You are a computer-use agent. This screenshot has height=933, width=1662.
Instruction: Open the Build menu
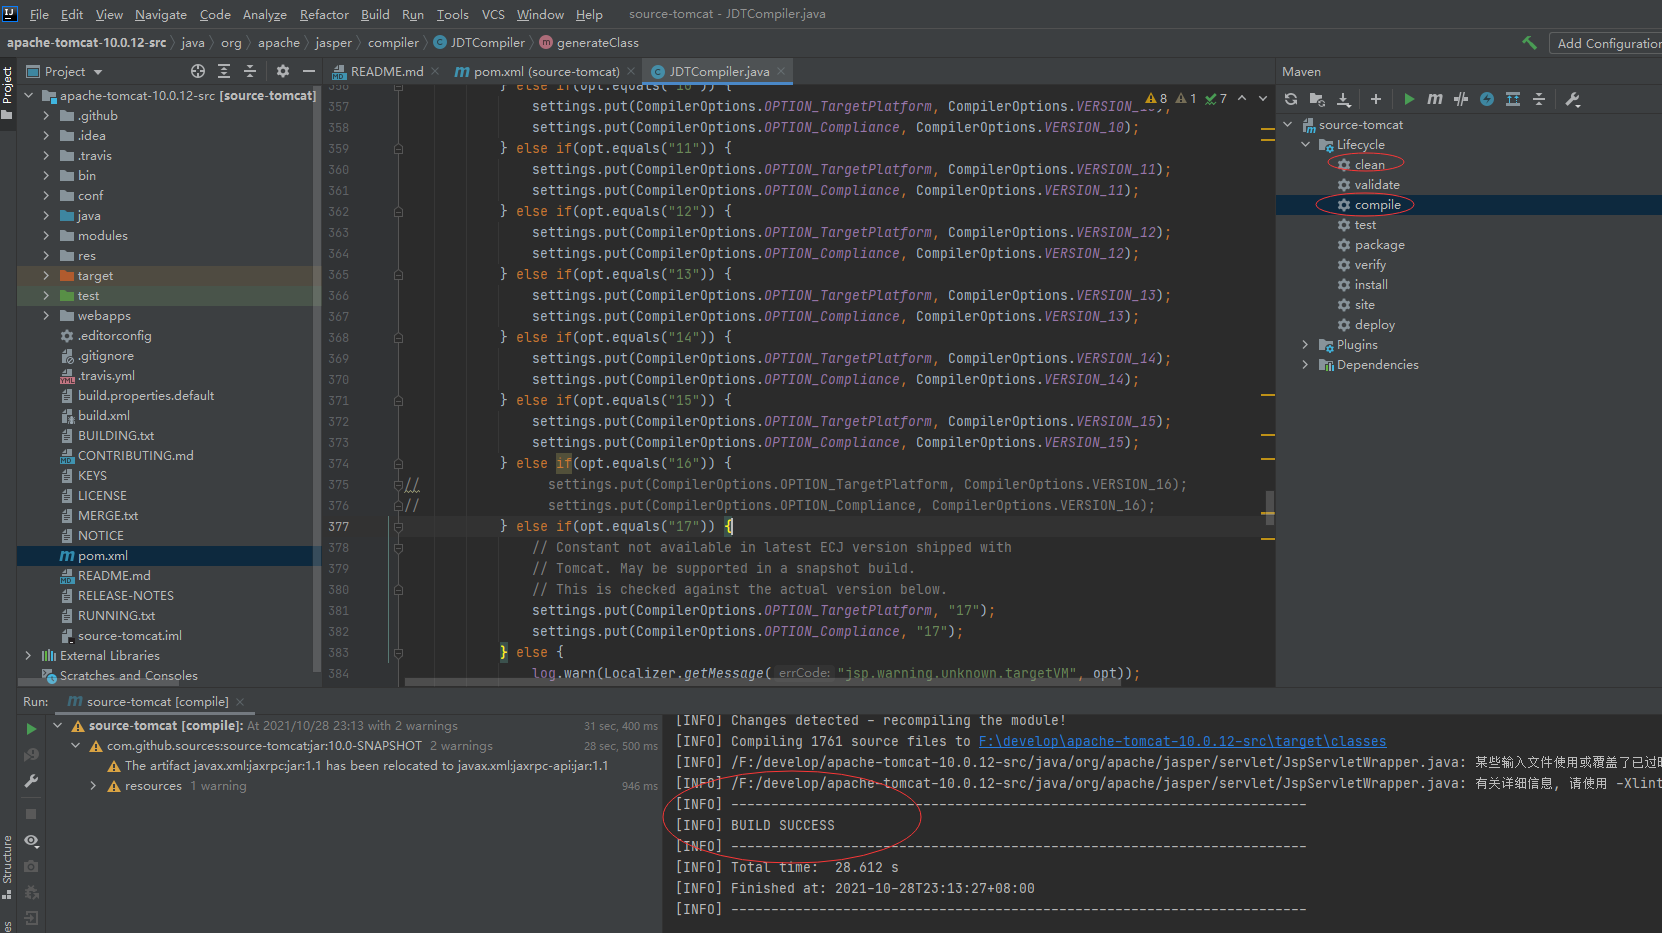pyautogui.click(x=375, y=14)
